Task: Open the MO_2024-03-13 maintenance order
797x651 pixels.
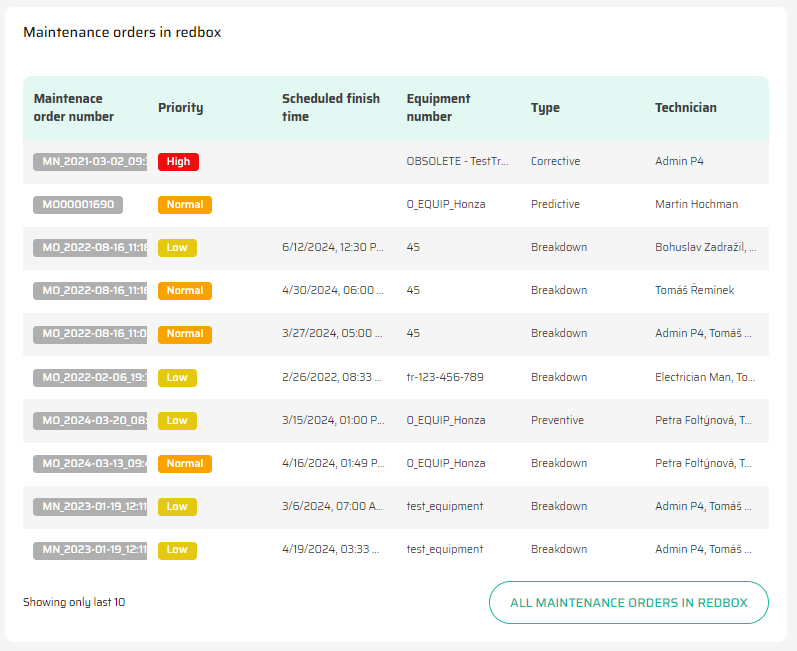Action: point(90,463)
